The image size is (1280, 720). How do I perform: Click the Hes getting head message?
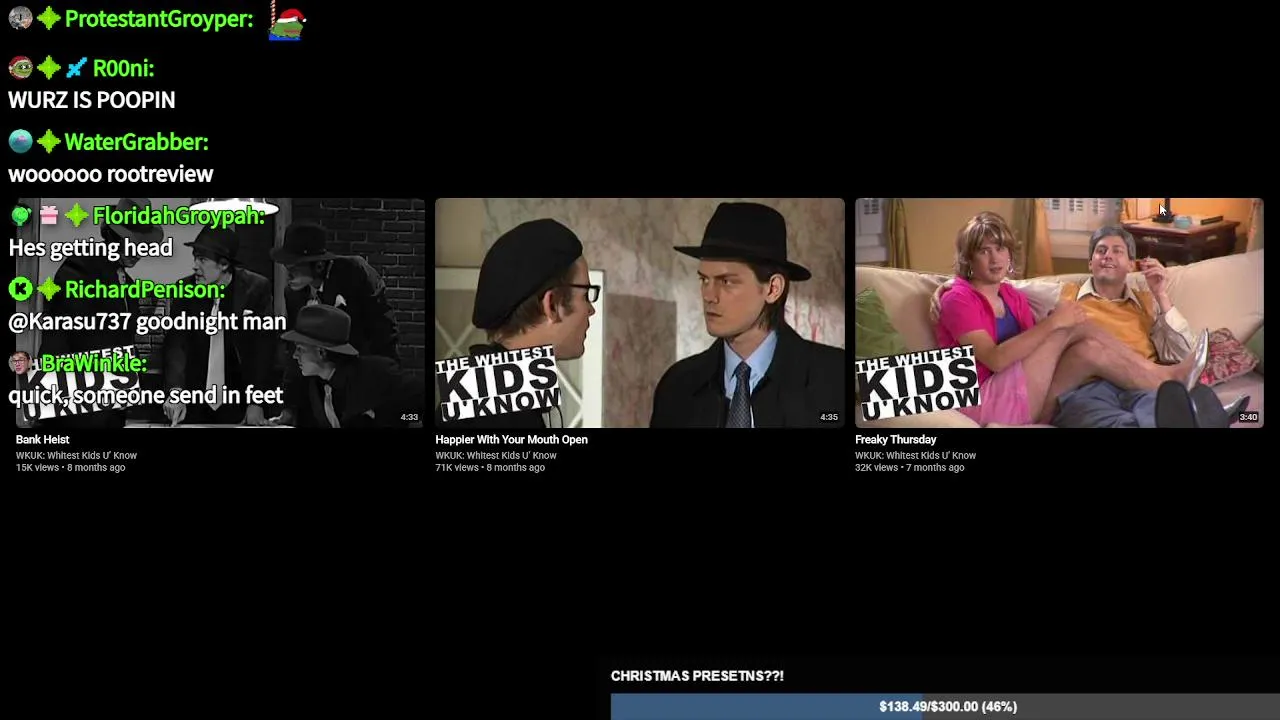[91, 248]
